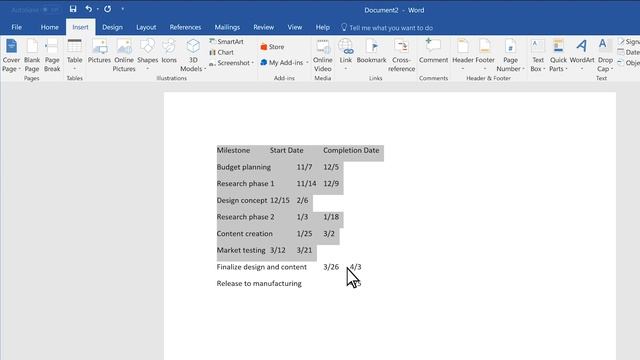Open the Drop Cap menu

pos(605,56)
